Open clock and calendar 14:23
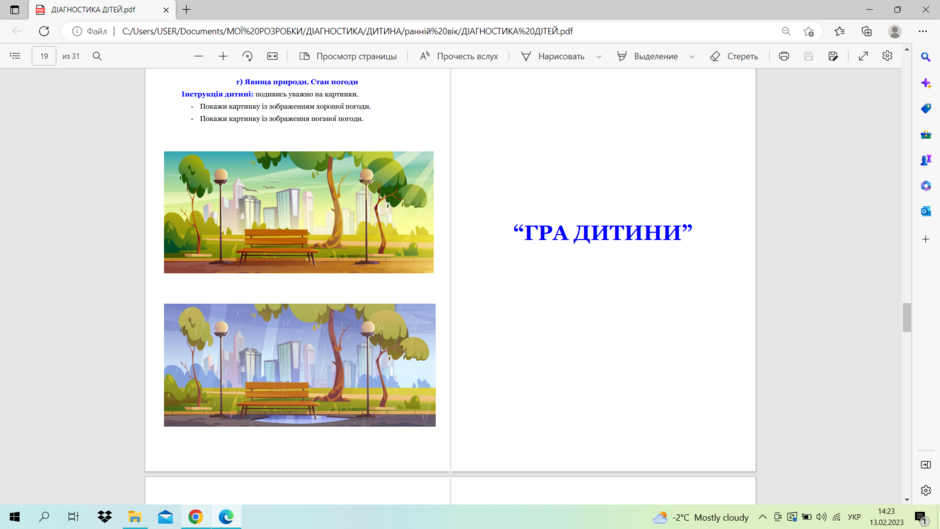The width and height of the screenshot is (940, 529). (887, 517)
